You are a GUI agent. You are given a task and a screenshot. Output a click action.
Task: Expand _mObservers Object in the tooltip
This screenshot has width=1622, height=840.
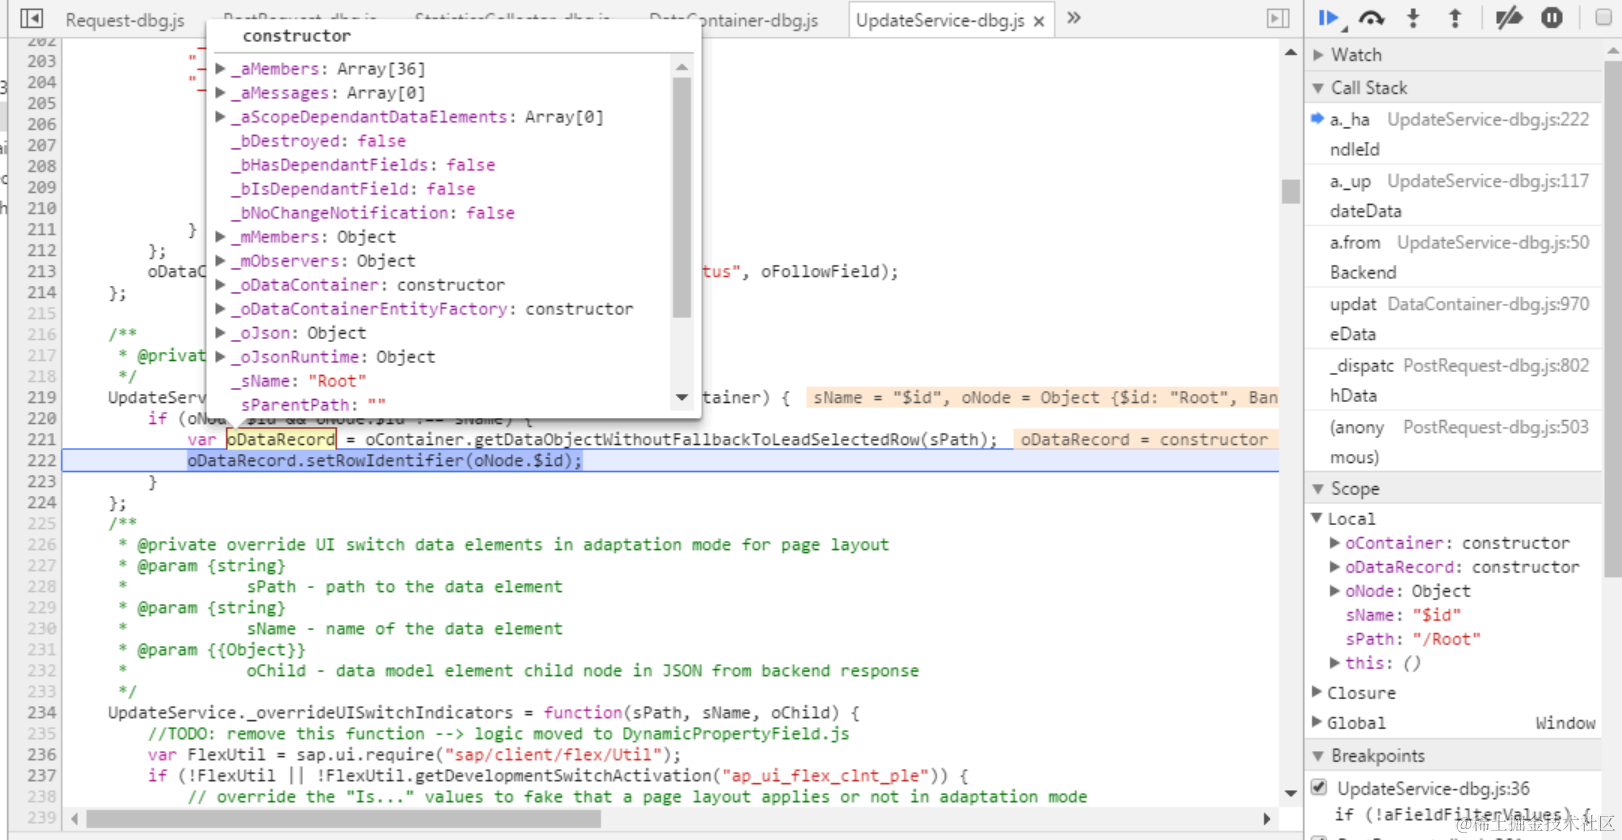(220, 261)
